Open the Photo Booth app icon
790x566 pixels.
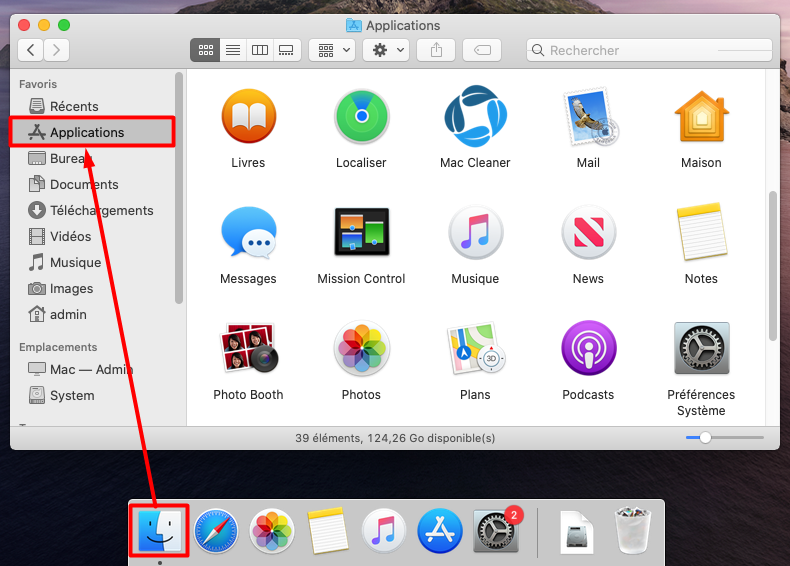248,348
